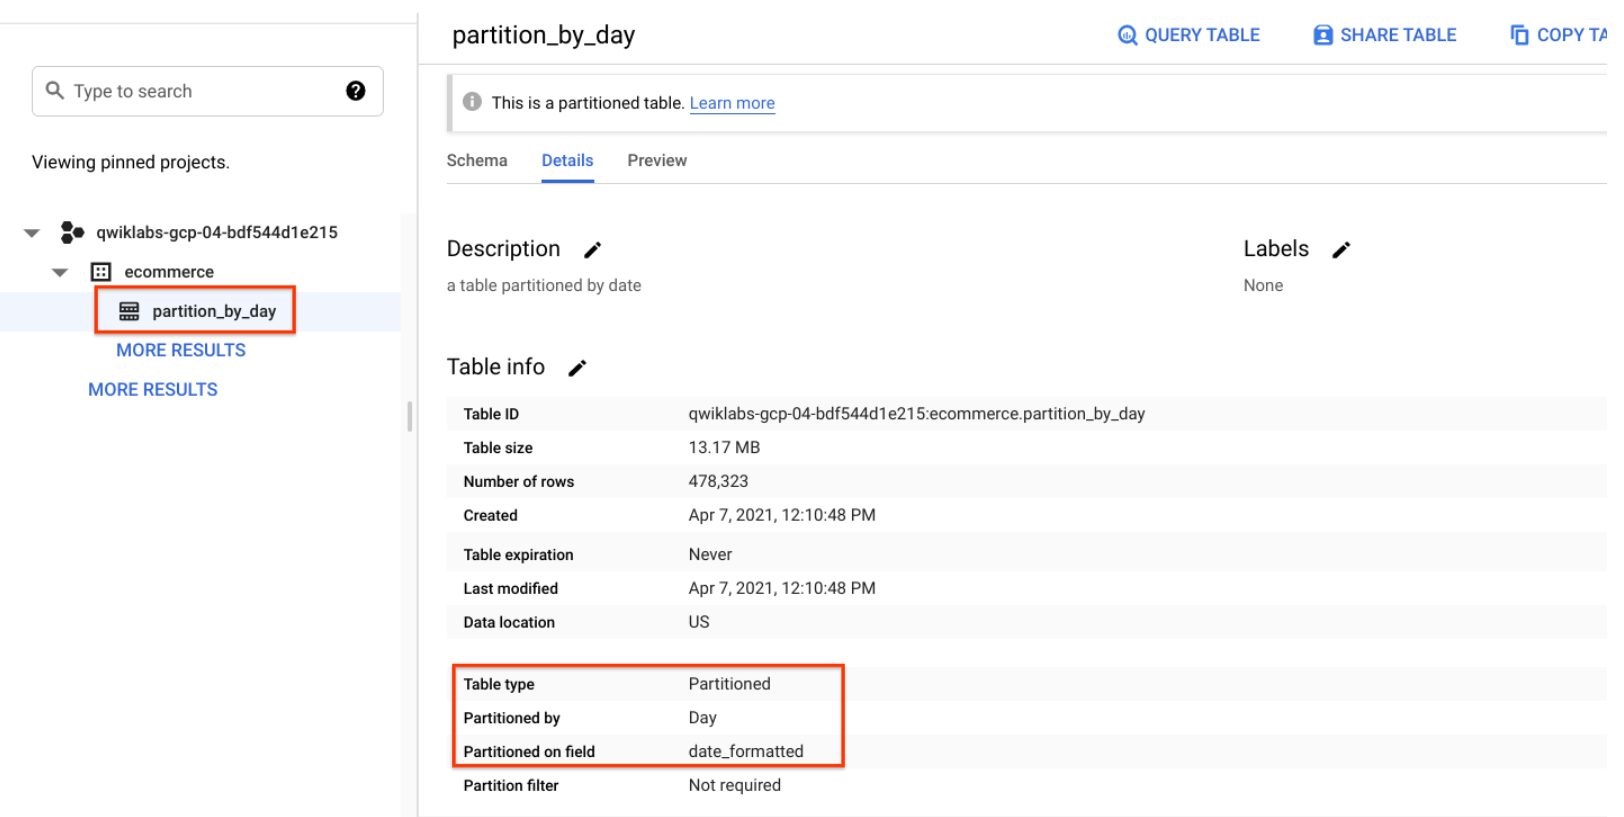The width and height of the screenshot is (1624, 817).
Task: Click the SHARE TABLE button
Action: pyautogui.click(x=1384, y=35)
